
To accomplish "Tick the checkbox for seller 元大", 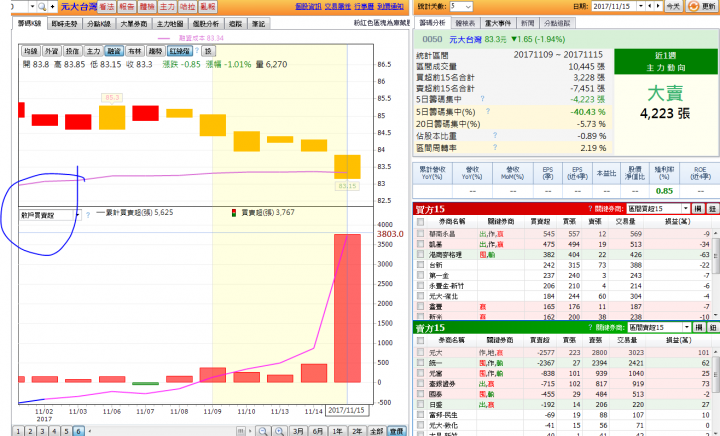I will (x=420, y=352).
